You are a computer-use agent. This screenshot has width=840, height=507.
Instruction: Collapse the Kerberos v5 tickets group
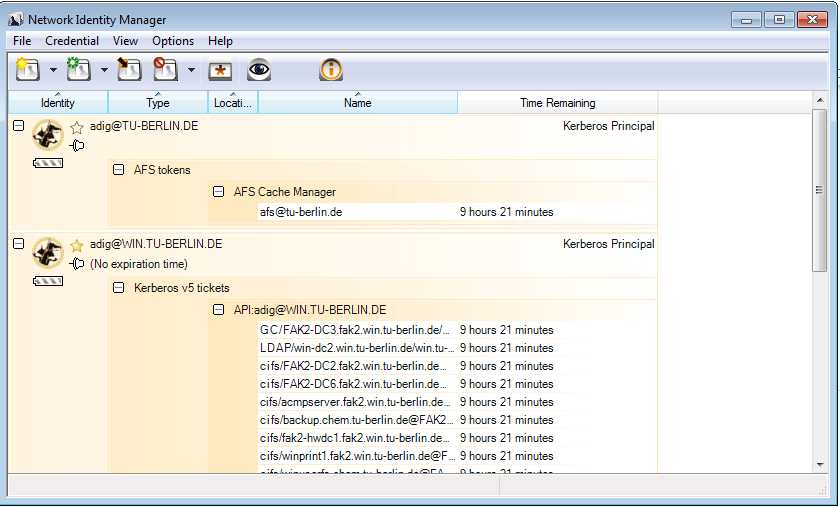[119, 288]
